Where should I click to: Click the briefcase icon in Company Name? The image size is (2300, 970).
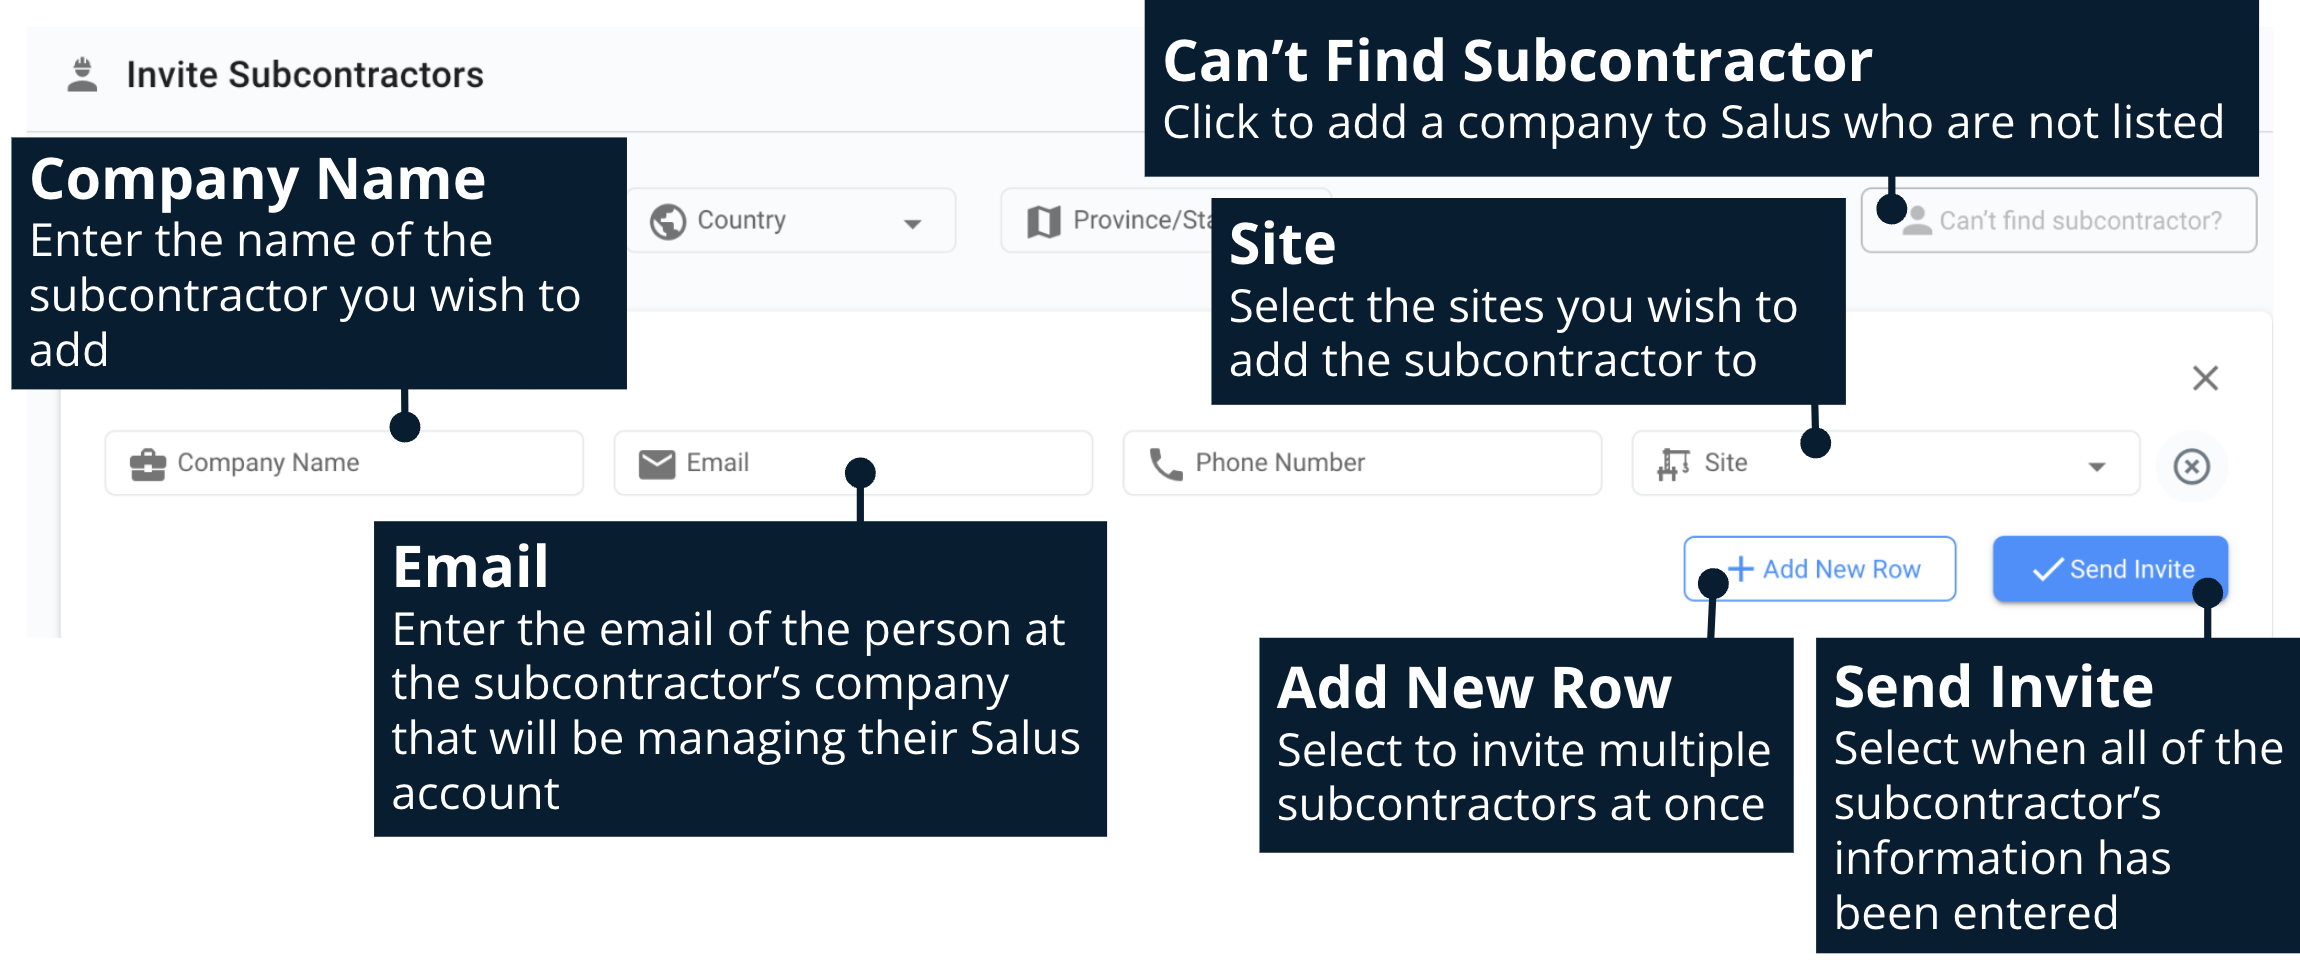coord(148,464)
